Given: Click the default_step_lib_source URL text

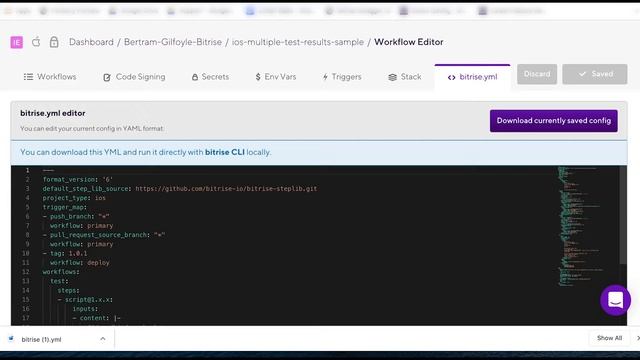Looking at the screenshot, I should (x=226, y=189).
